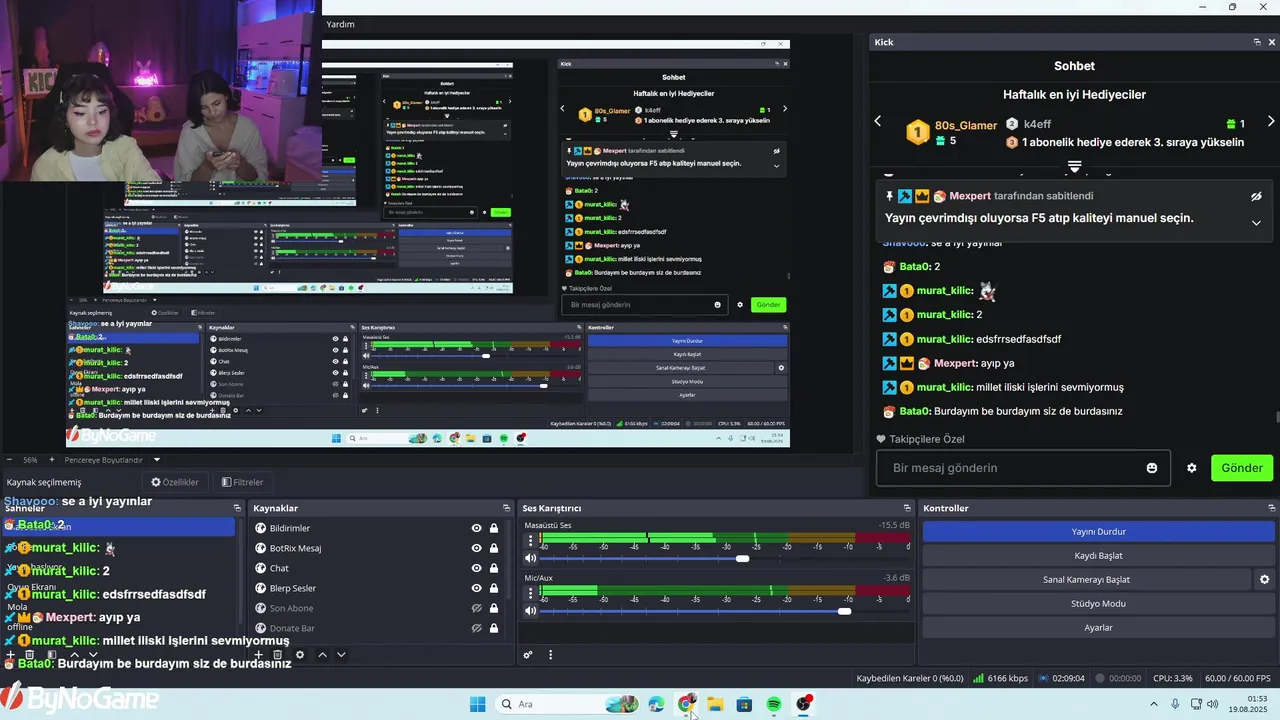Click the Windows Start button
The height and width of the screenshot is (720, 1280).
tap(478, 704)
